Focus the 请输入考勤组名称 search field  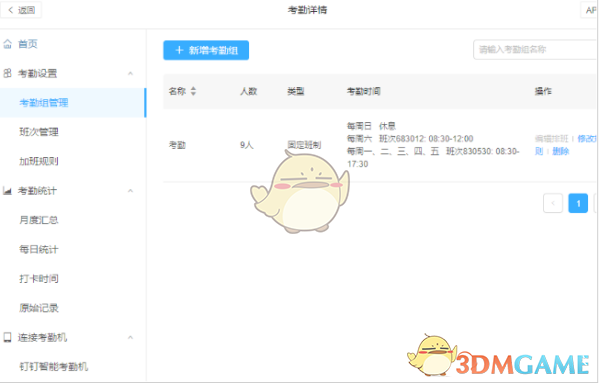click(x=535, y=49)
